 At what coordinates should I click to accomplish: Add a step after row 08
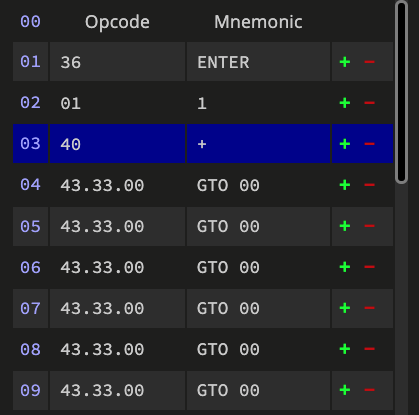(345, 349)
